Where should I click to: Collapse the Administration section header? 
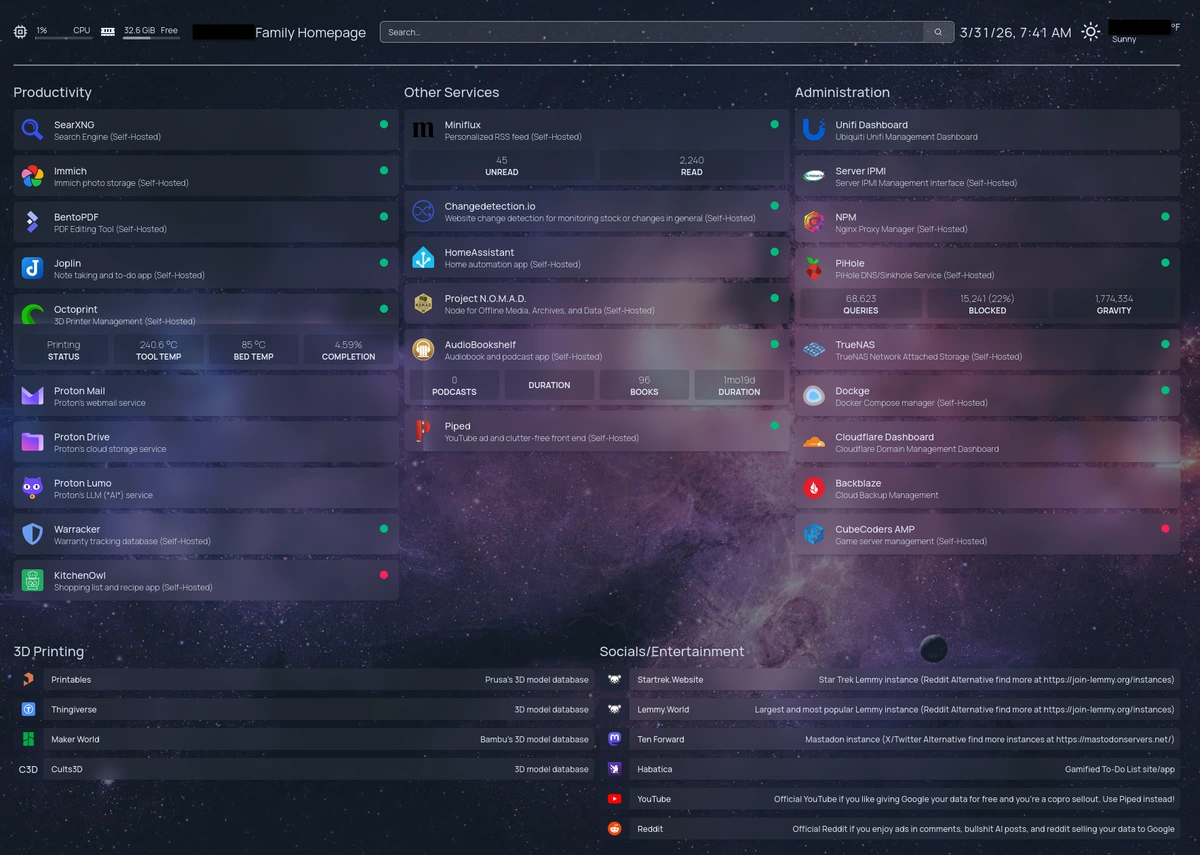pos(842,92)
